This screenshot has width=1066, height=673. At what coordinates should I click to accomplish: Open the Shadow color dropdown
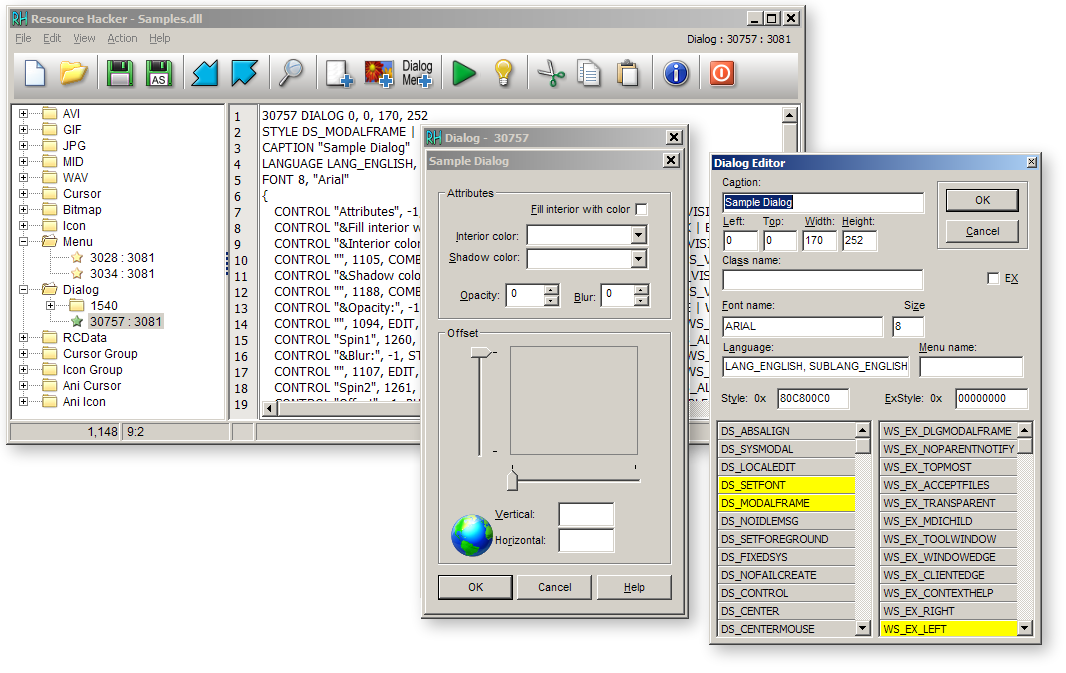pyautogui.click(x=638, y=259)
